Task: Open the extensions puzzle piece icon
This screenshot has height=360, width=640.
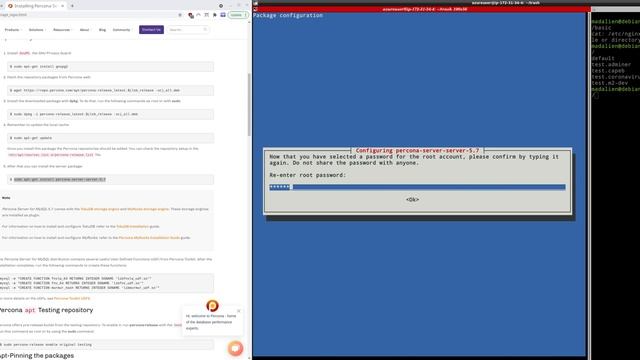Action: tap(215, 15)
